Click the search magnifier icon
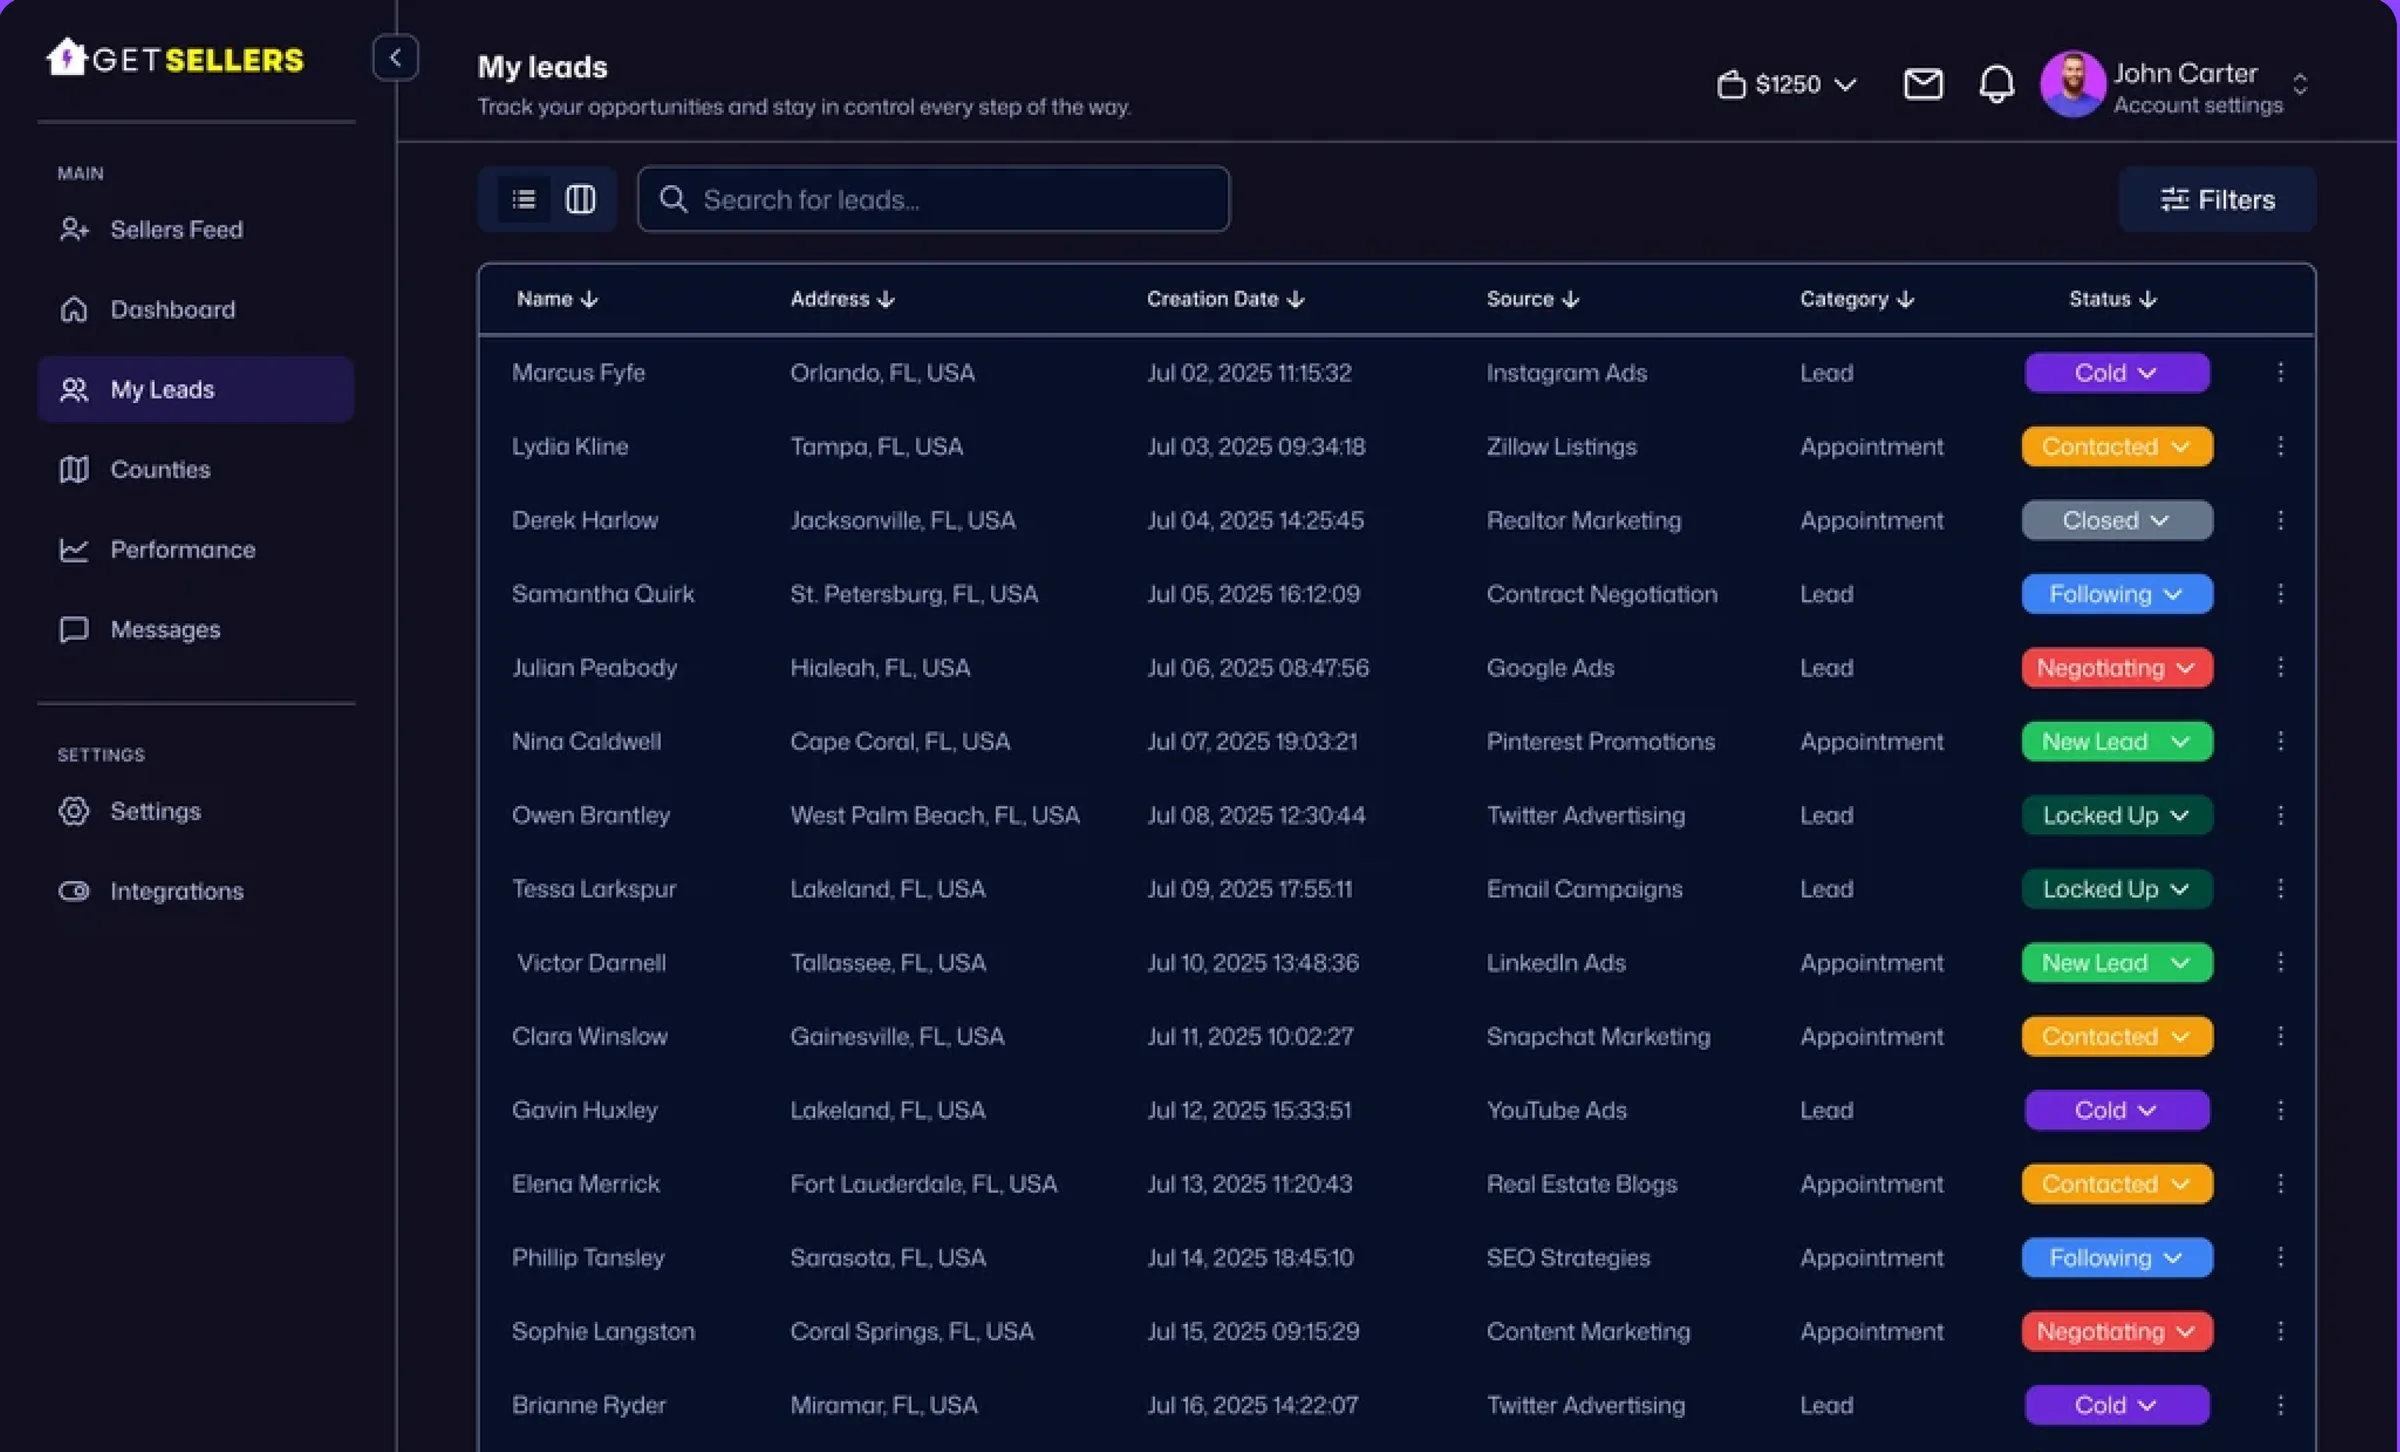The height and width of the screenshot is (1452, 2400). (x=673, y=199)
